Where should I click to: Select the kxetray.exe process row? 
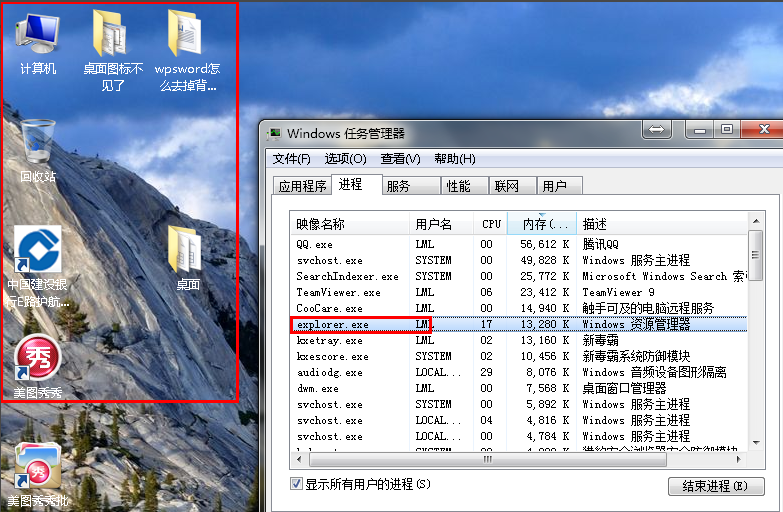pos(518,340)
